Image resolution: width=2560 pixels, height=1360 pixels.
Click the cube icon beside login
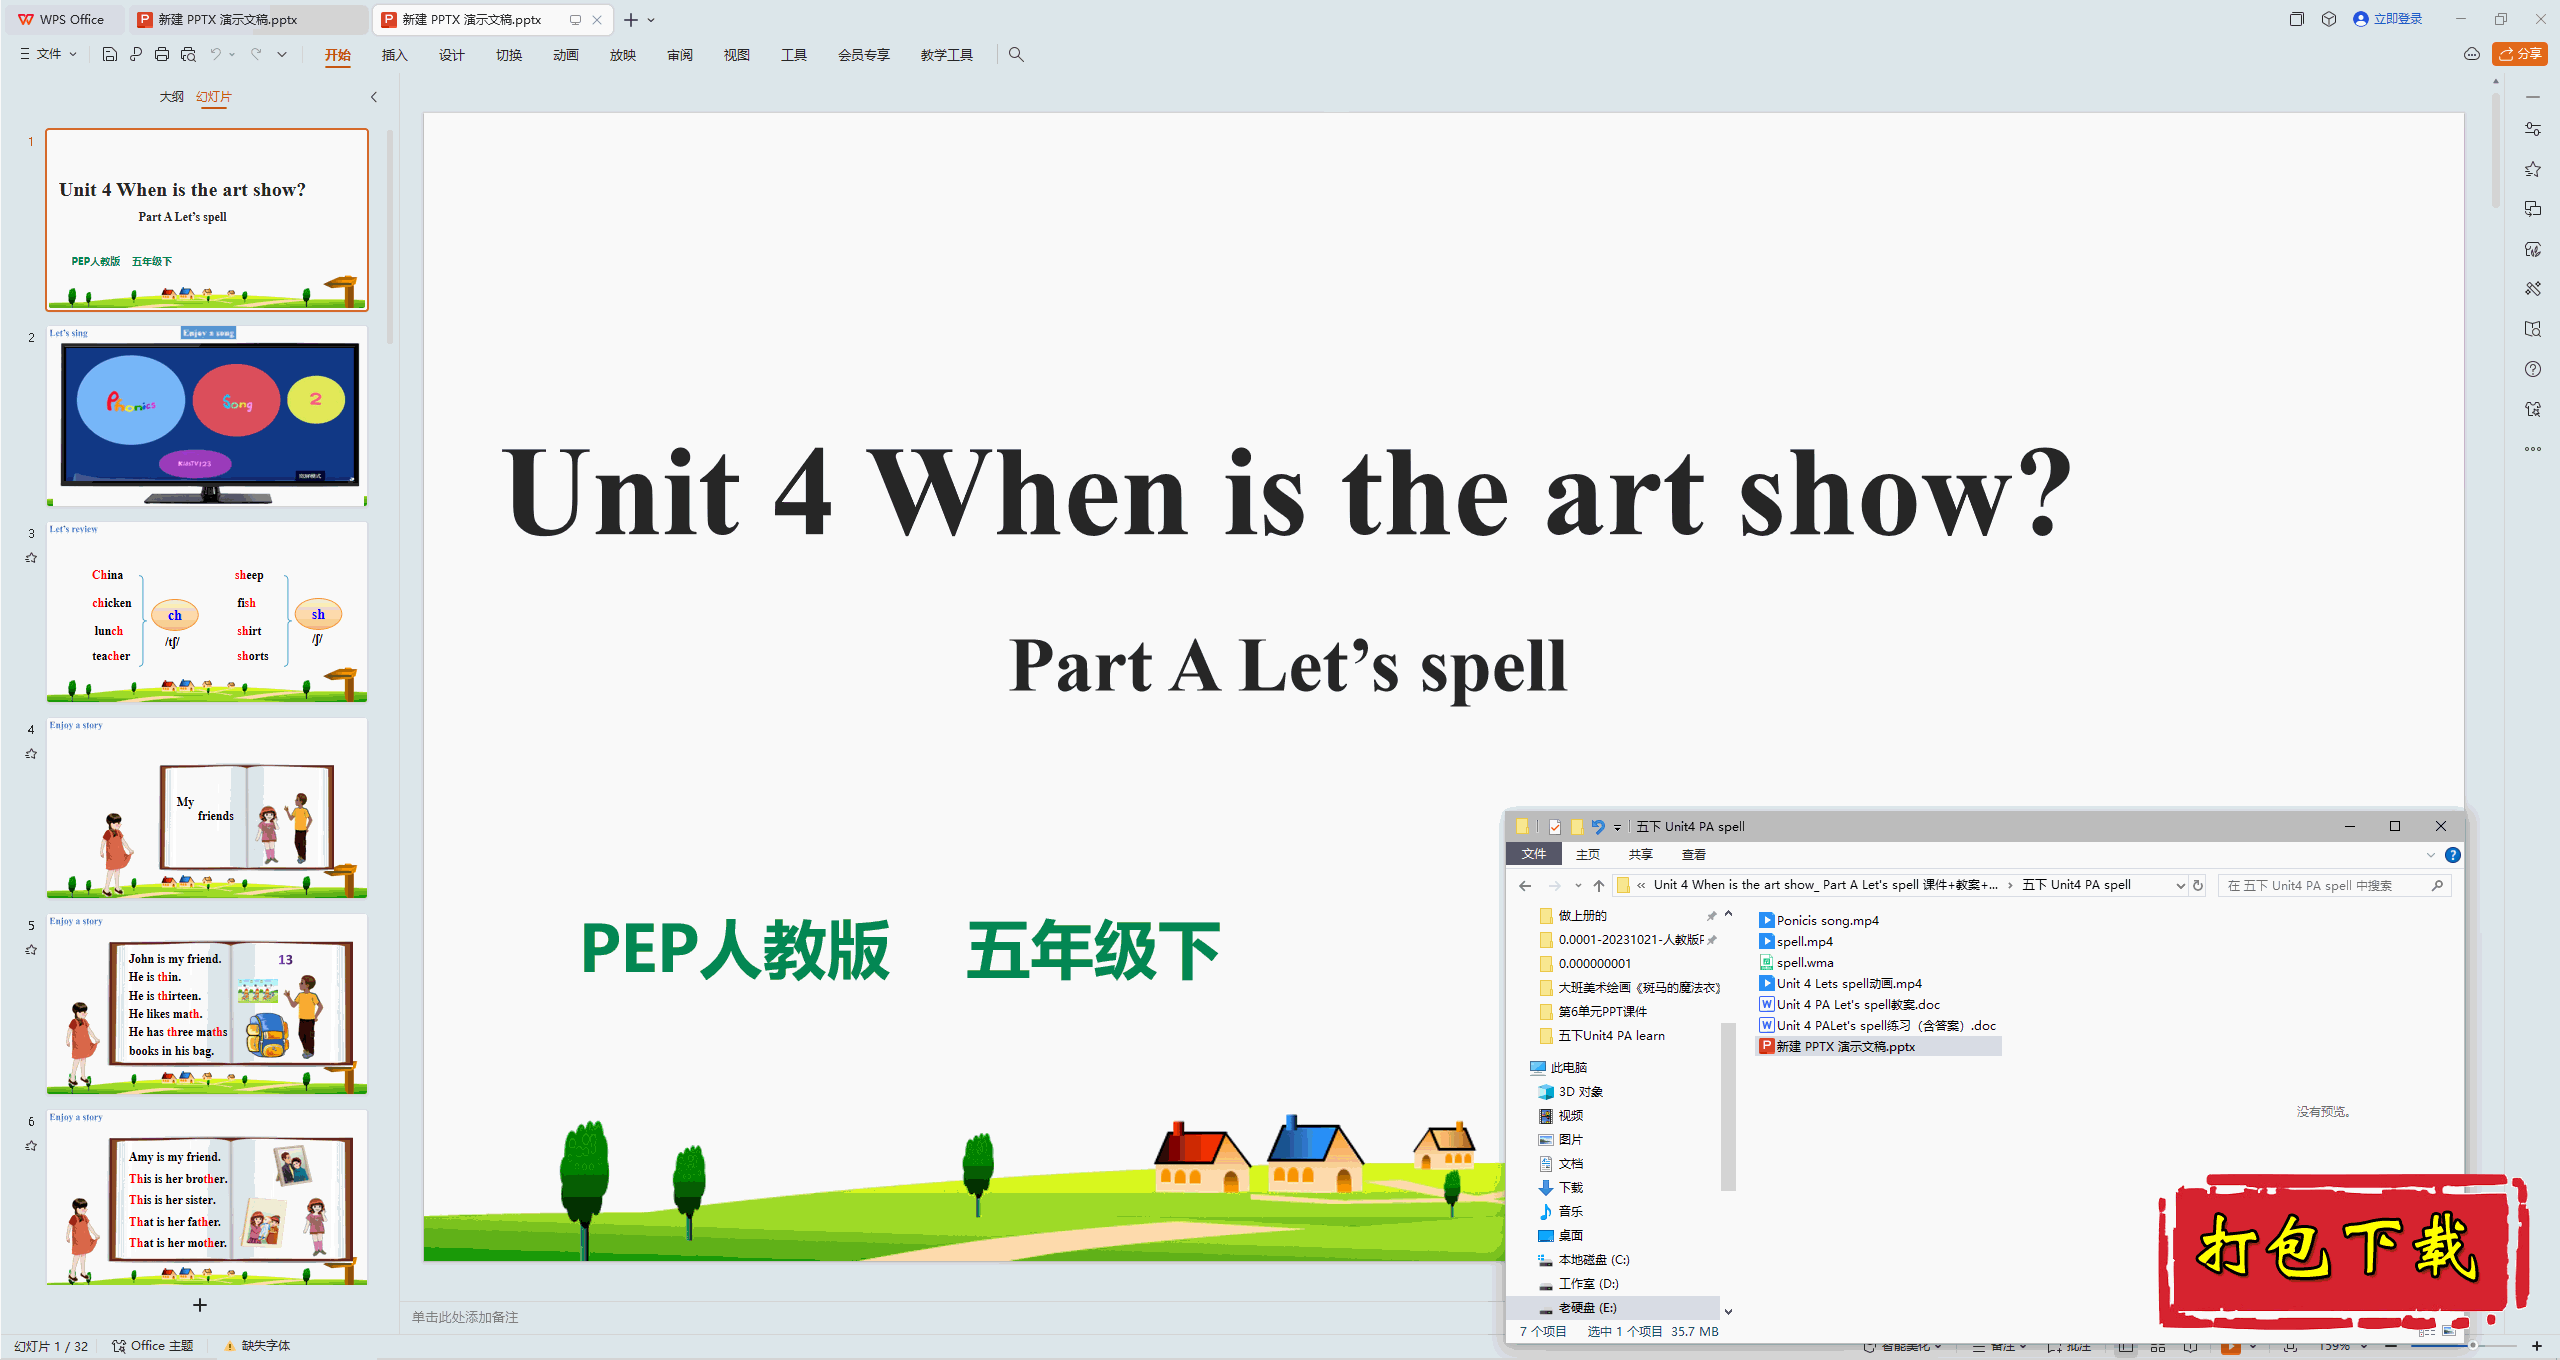[x=2329, y=19]
